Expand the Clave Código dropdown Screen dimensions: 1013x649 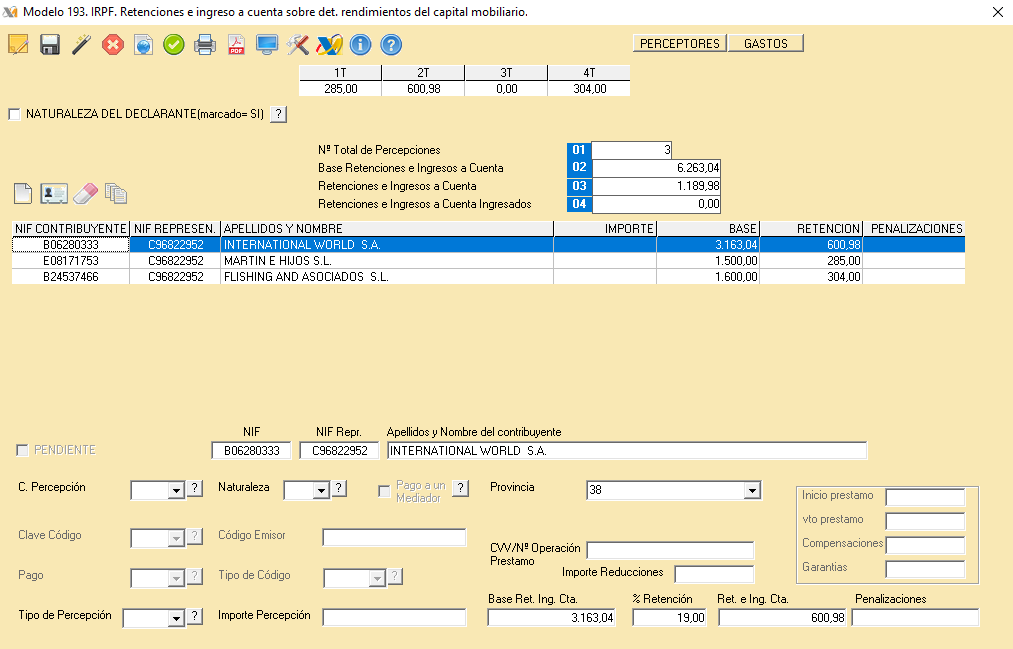176,538
